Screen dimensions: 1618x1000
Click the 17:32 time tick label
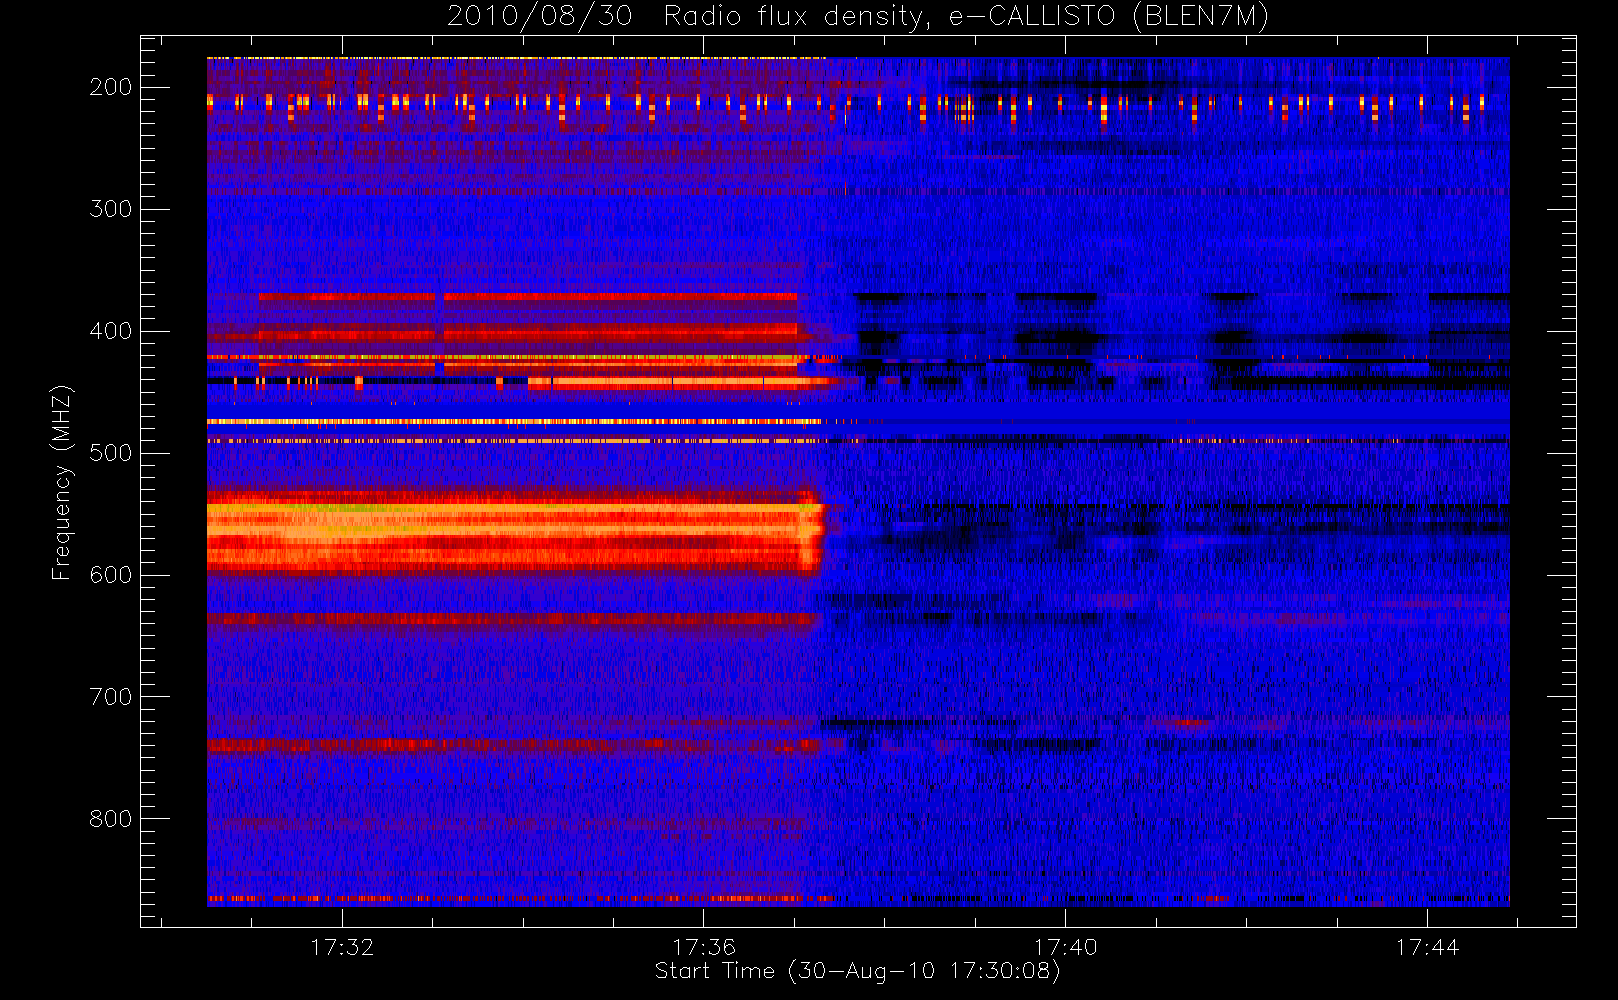(342, 947)
